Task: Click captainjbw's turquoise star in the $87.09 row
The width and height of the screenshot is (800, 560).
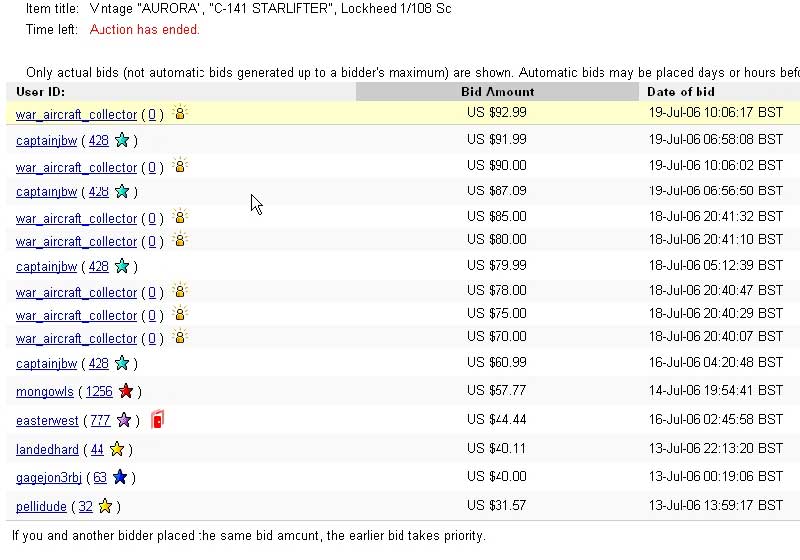Action: 122,191
